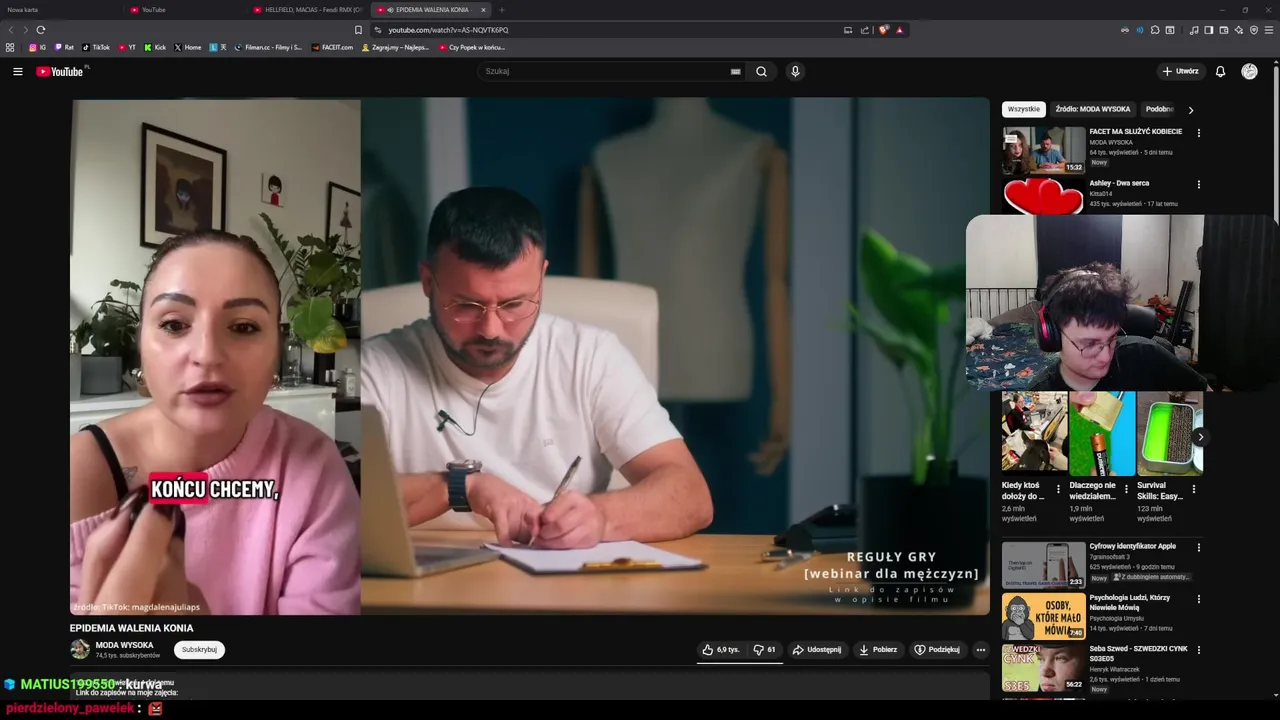The height and width of the screenshot is (720, 1280).
Task: Switch to the HELLFIELD, MACIAS browser tab
Action: pos(308,9)
